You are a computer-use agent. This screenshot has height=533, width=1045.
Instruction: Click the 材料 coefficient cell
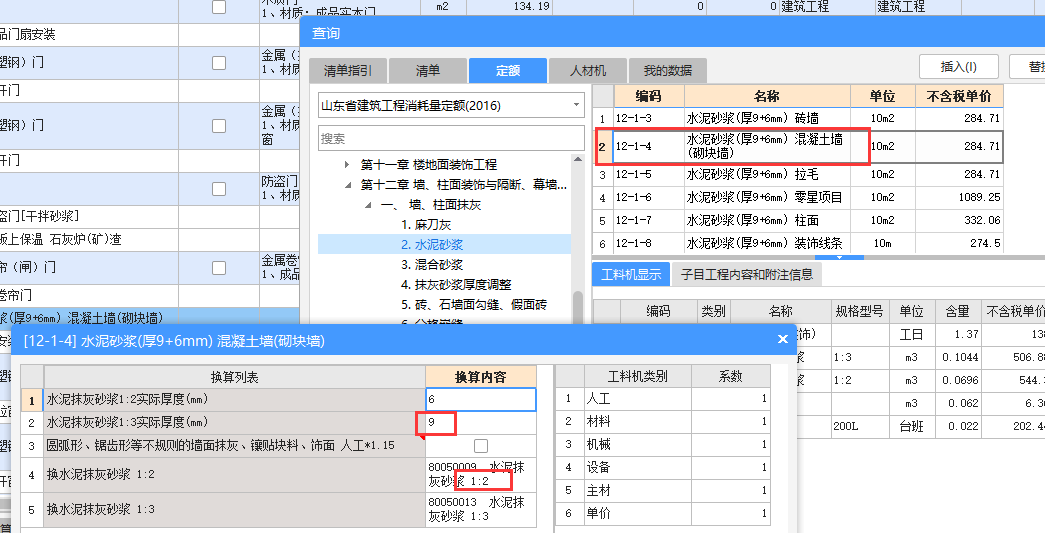click(730, 422)
